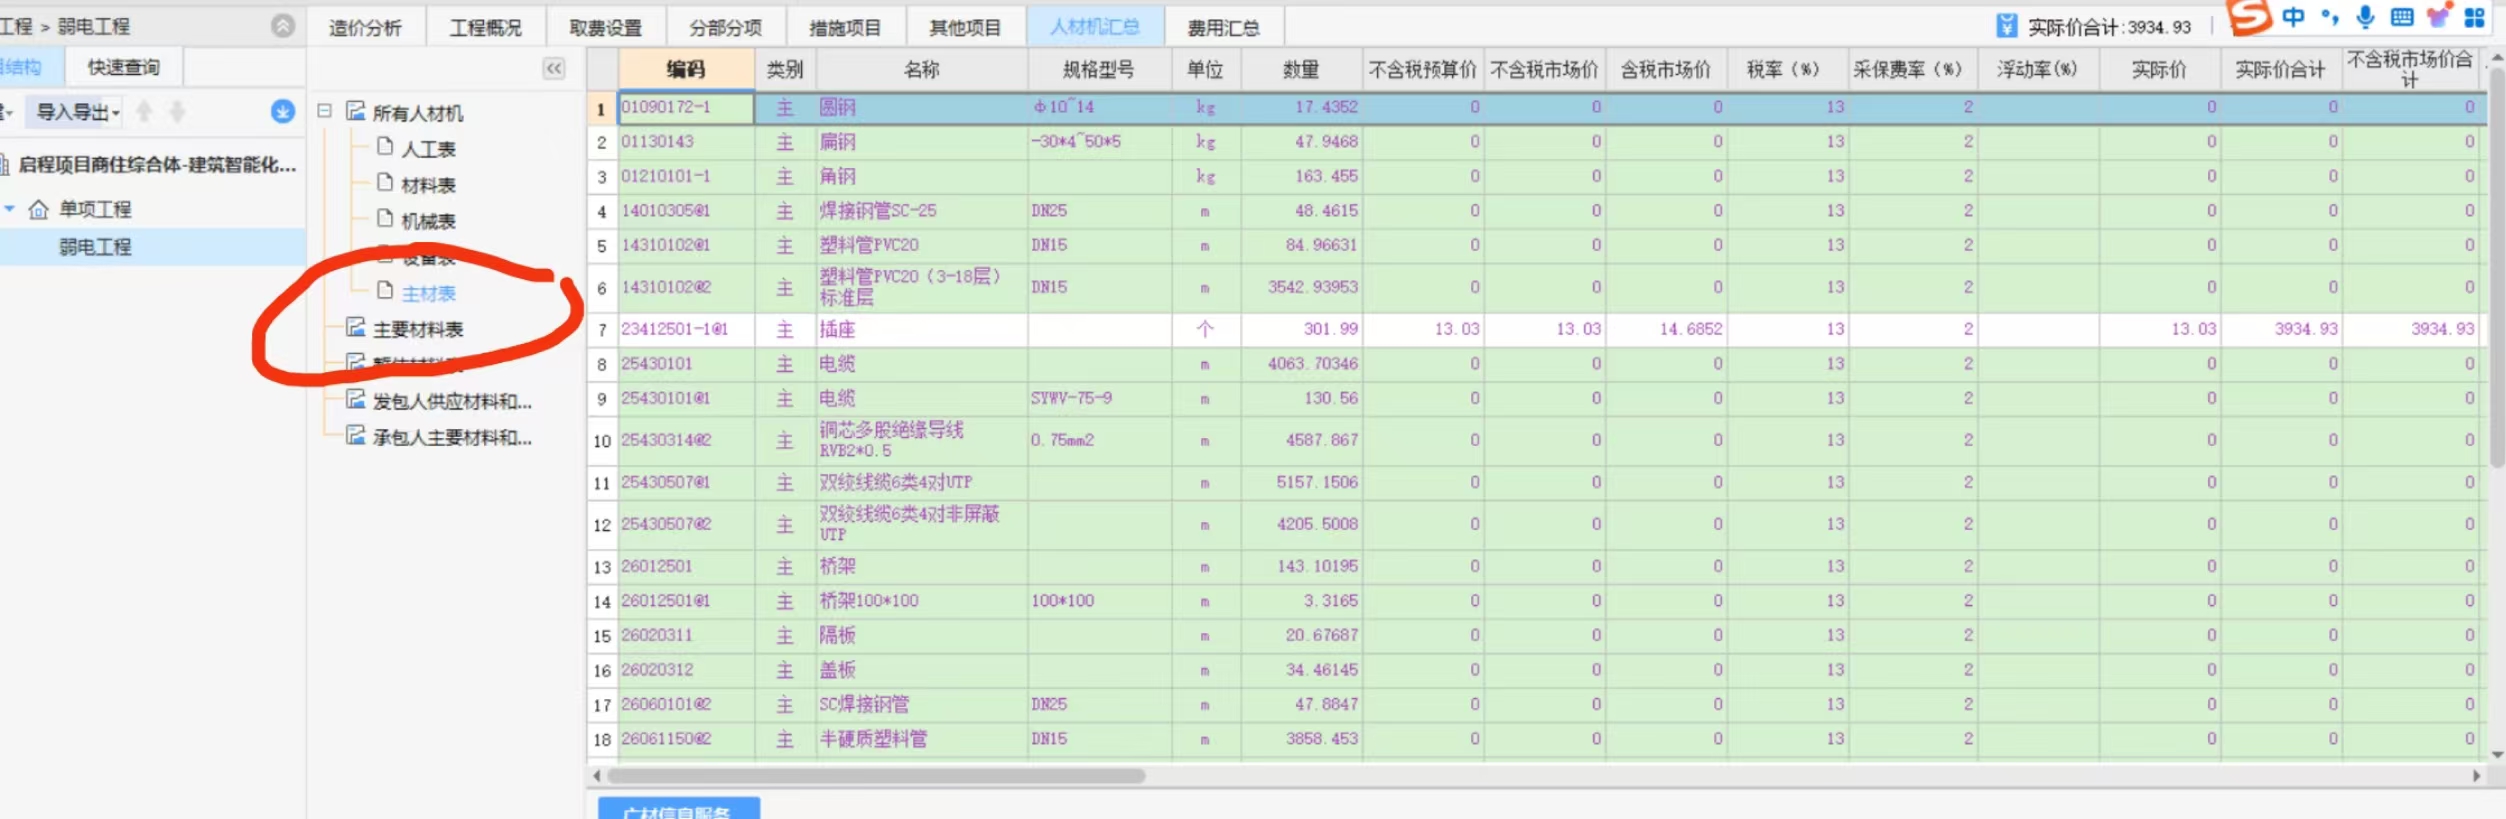Image resolution: width=2506 pixels, height=819 pixels.
Task: Click the vertical scrollbar down arrow
Action: point(2497,755)
